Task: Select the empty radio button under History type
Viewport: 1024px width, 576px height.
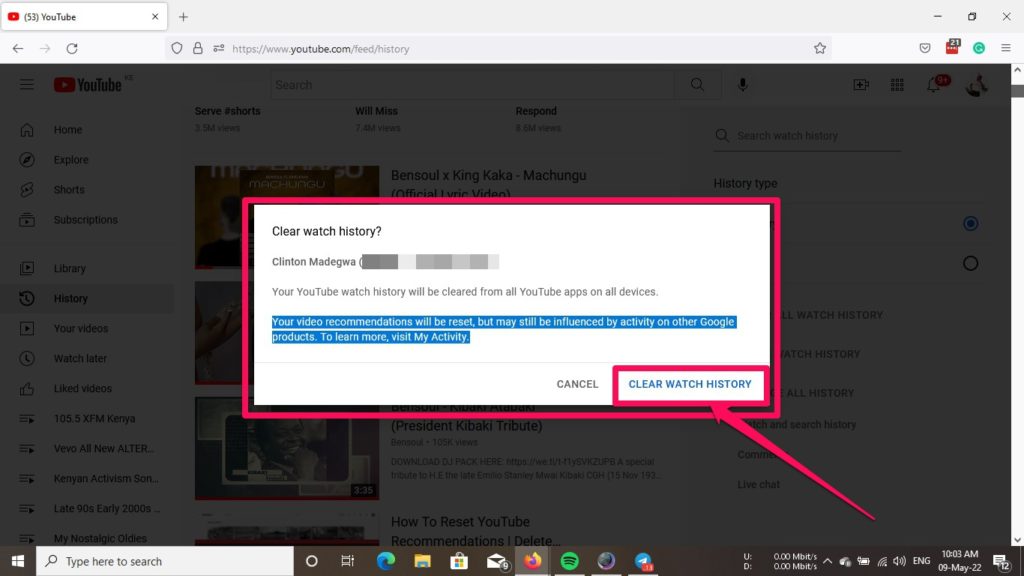Action: (x=970, y=263)
